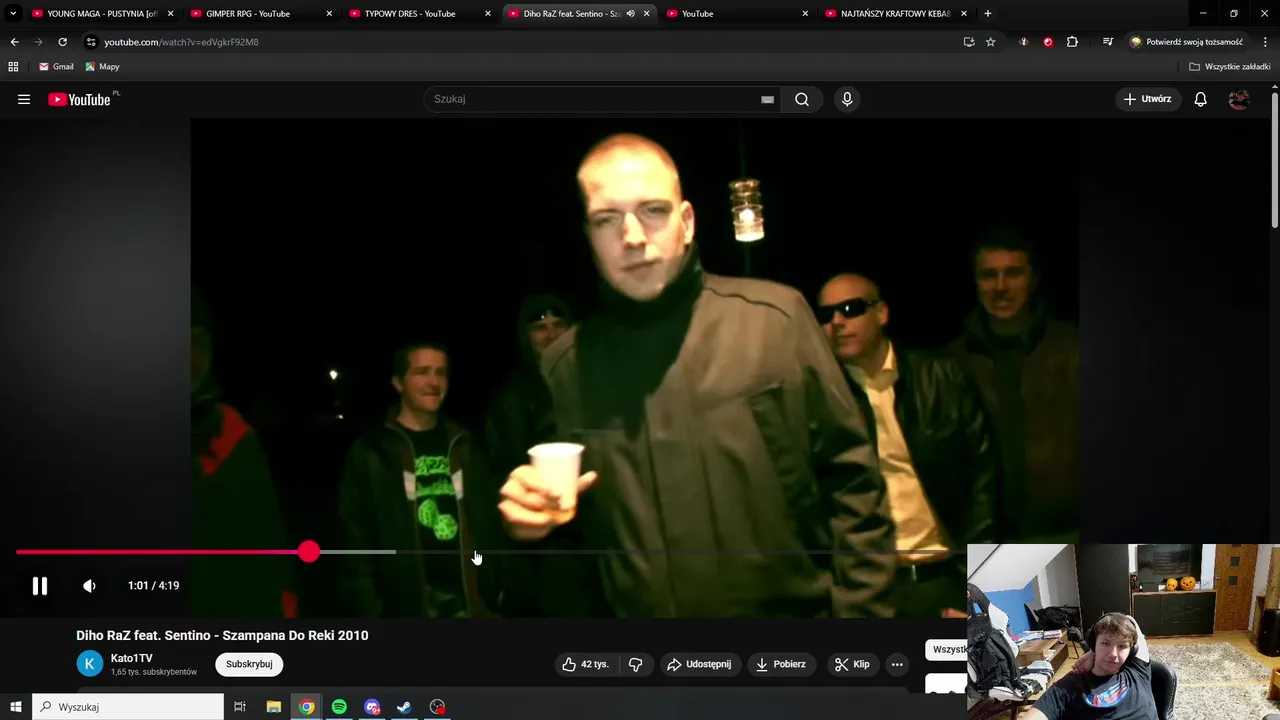Open the on-screen keyboard in the search box
Screen dimensions: 1280x720
tap(767, 99)
